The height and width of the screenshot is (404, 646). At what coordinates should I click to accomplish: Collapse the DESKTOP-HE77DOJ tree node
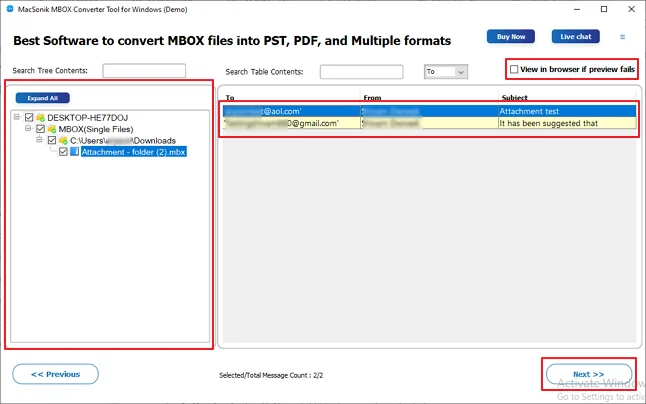[16, 117]
